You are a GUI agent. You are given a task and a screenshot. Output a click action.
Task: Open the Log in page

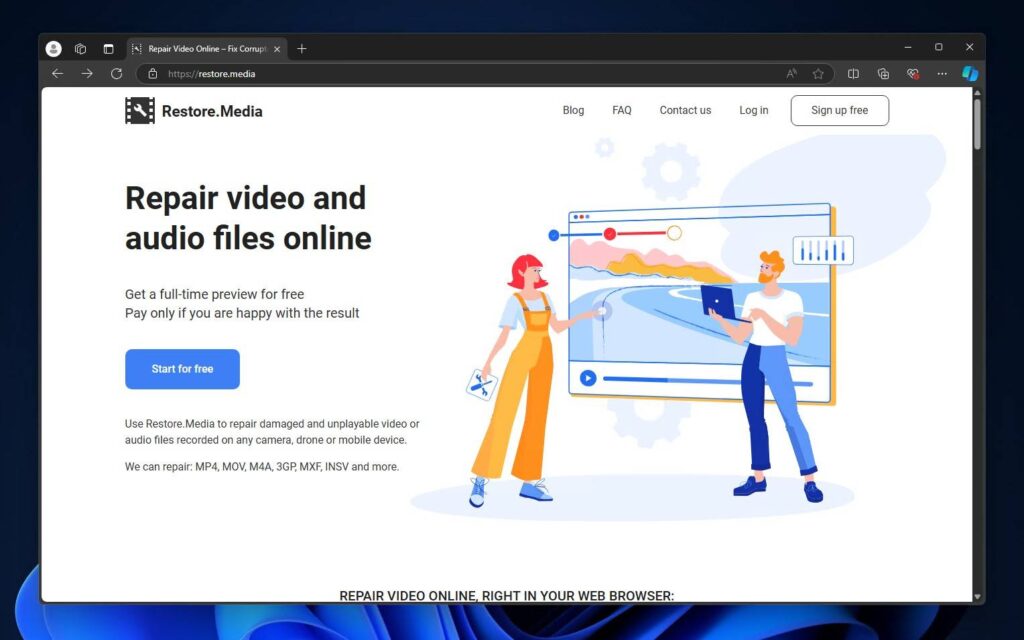(753, 110)
